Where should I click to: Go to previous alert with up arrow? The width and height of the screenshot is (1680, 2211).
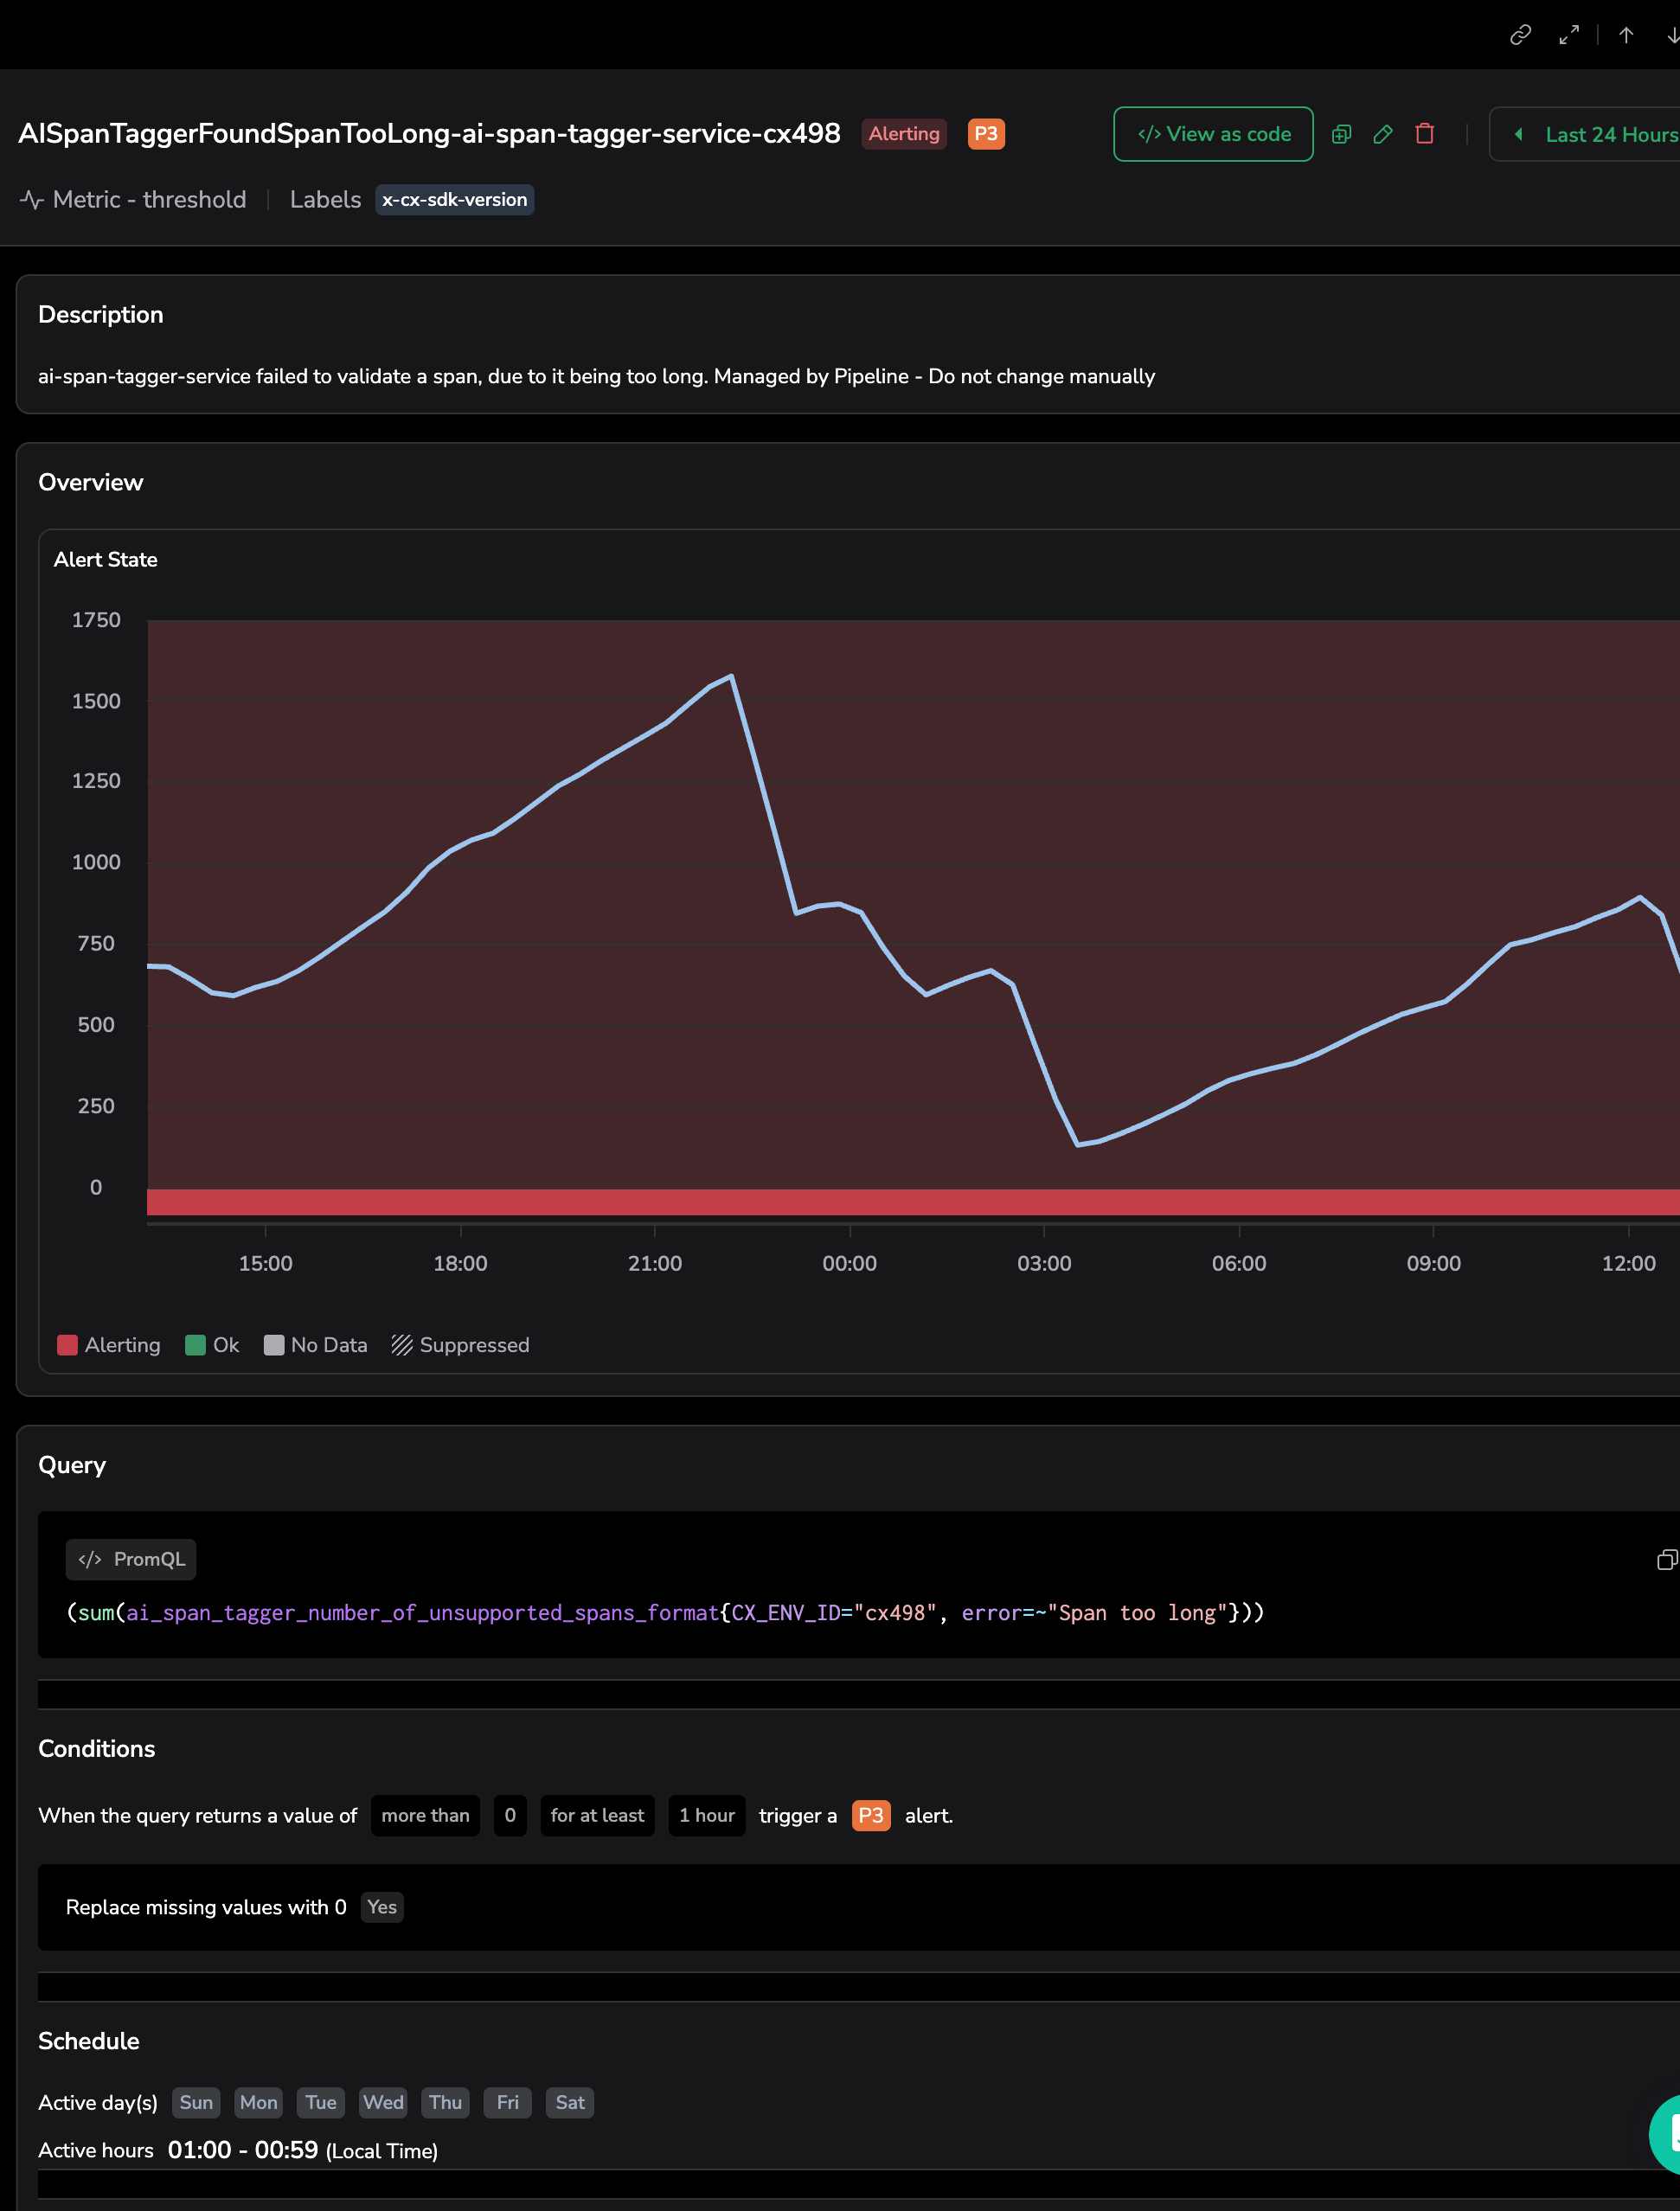click(1626, 35)
